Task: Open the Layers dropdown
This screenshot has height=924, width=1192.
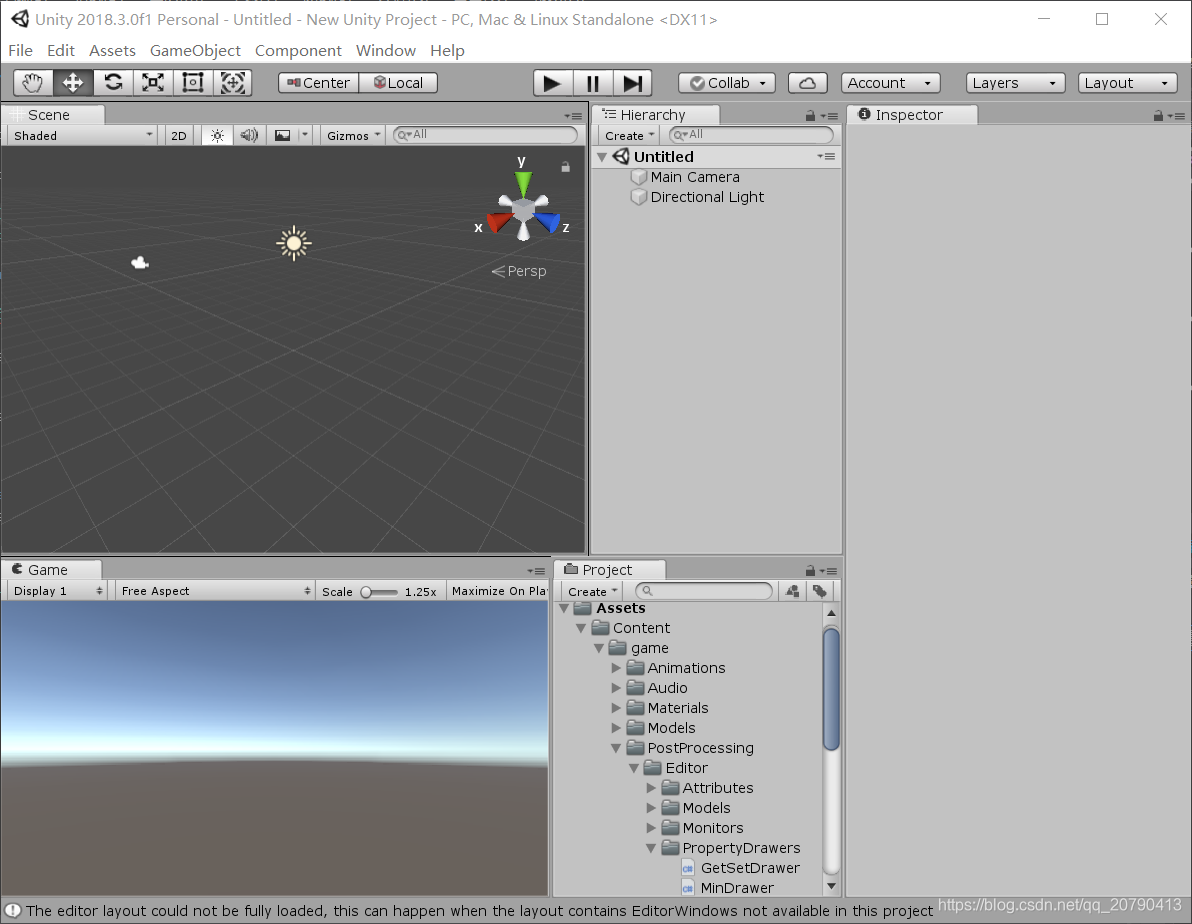Action: [1015, 83]
